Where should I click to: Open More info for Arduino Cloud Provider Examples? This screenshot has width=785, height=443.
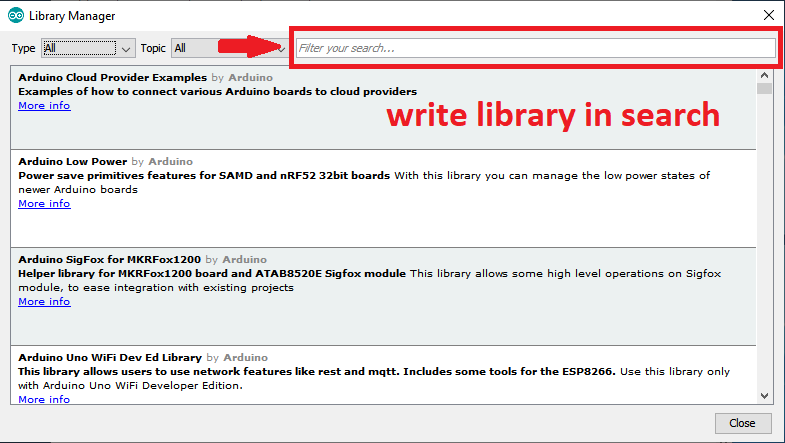[44, 106]
